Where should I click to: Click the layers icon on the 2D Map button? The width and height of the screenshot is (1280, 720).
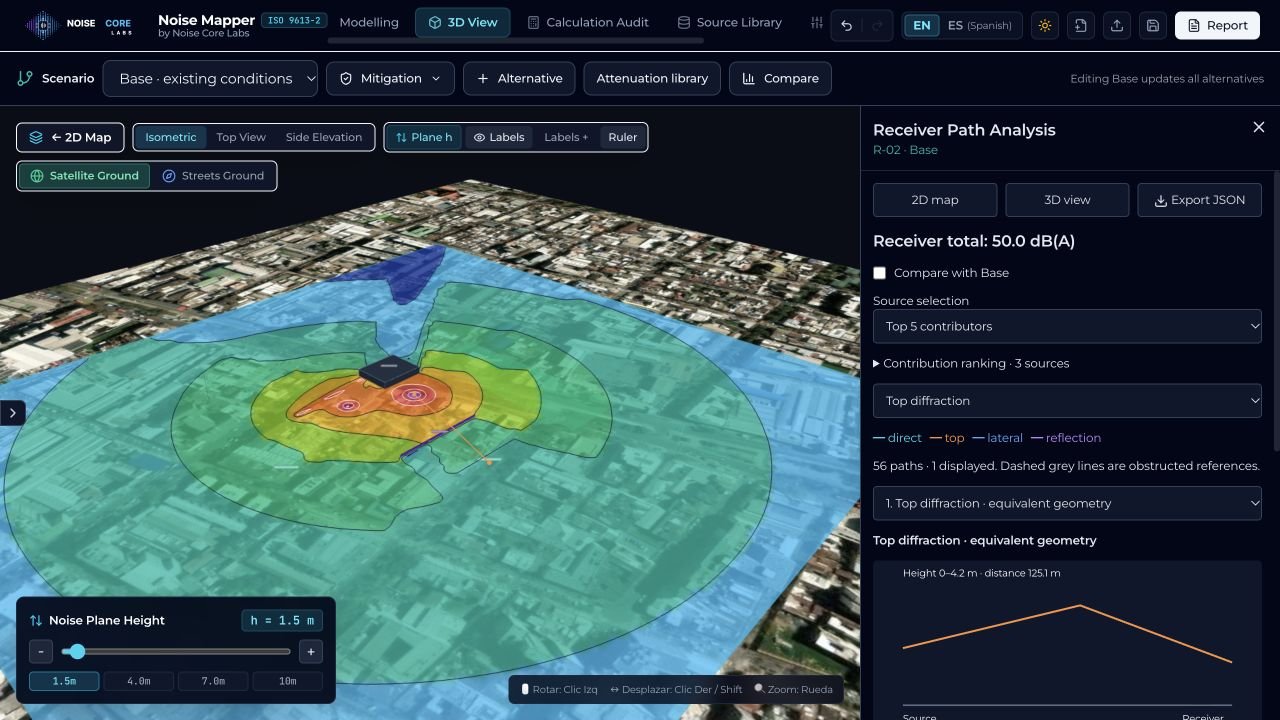coord(36,137)
